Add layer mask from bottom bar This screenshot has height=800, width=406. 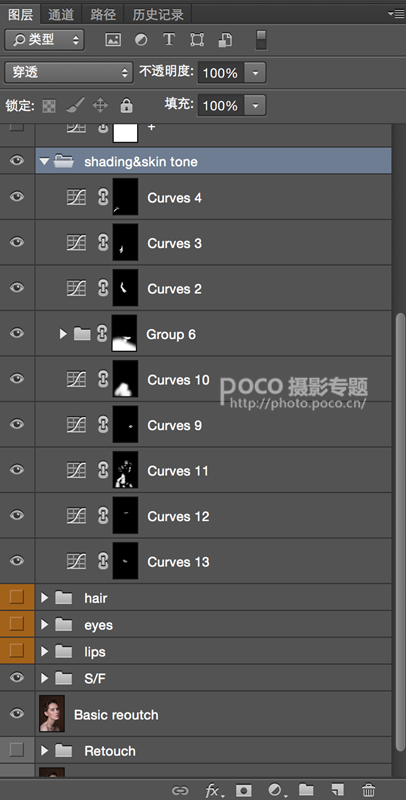[x=244, y=790]
